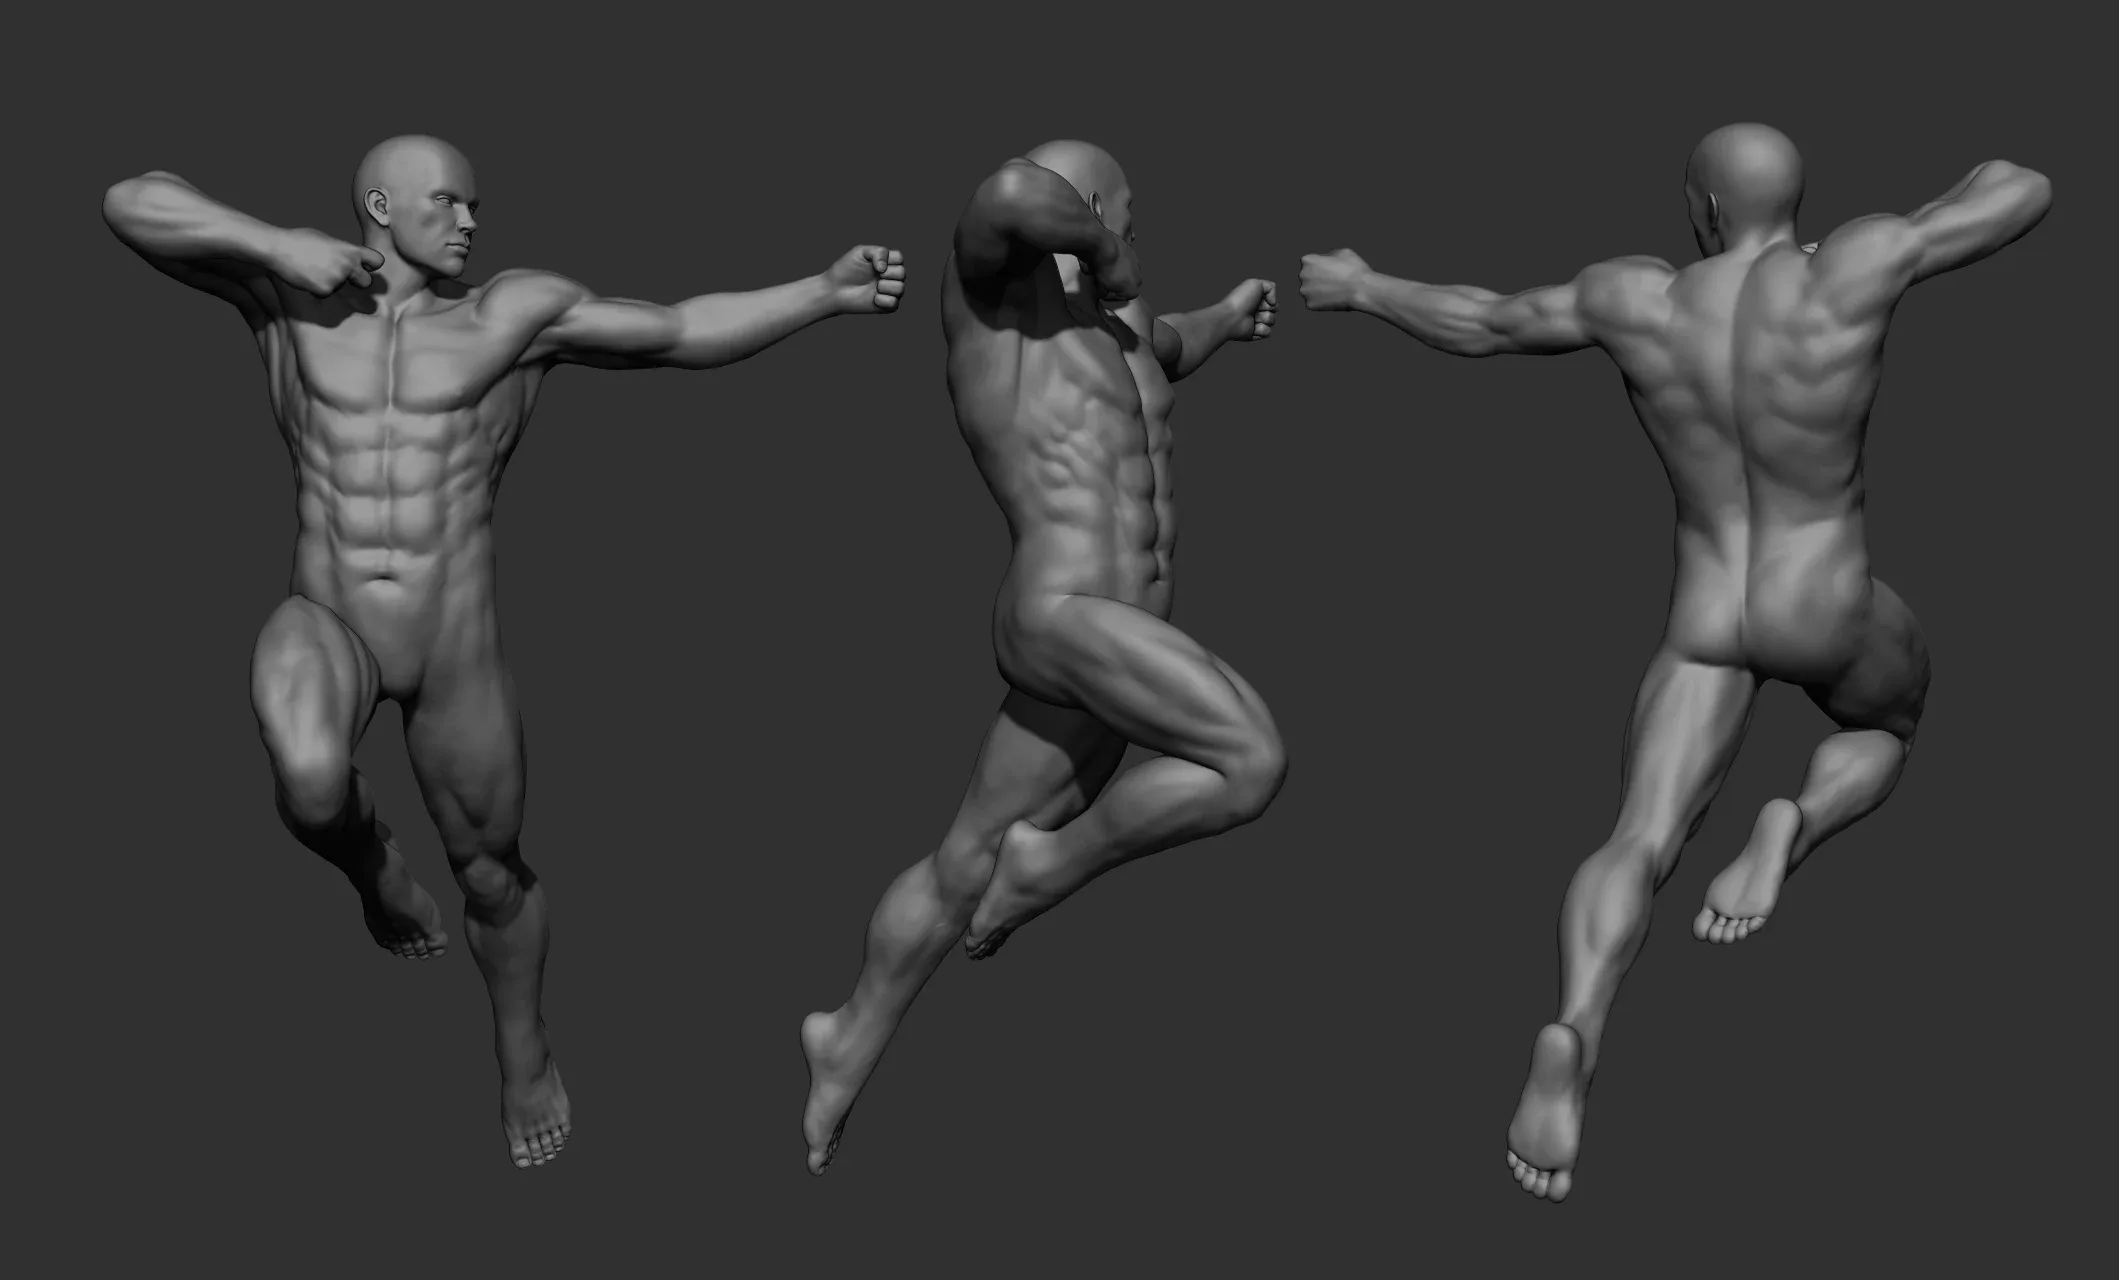The image size is (2119, 1280).
Task: Click the front-view figure's face
Action: [x=448, y=222]
